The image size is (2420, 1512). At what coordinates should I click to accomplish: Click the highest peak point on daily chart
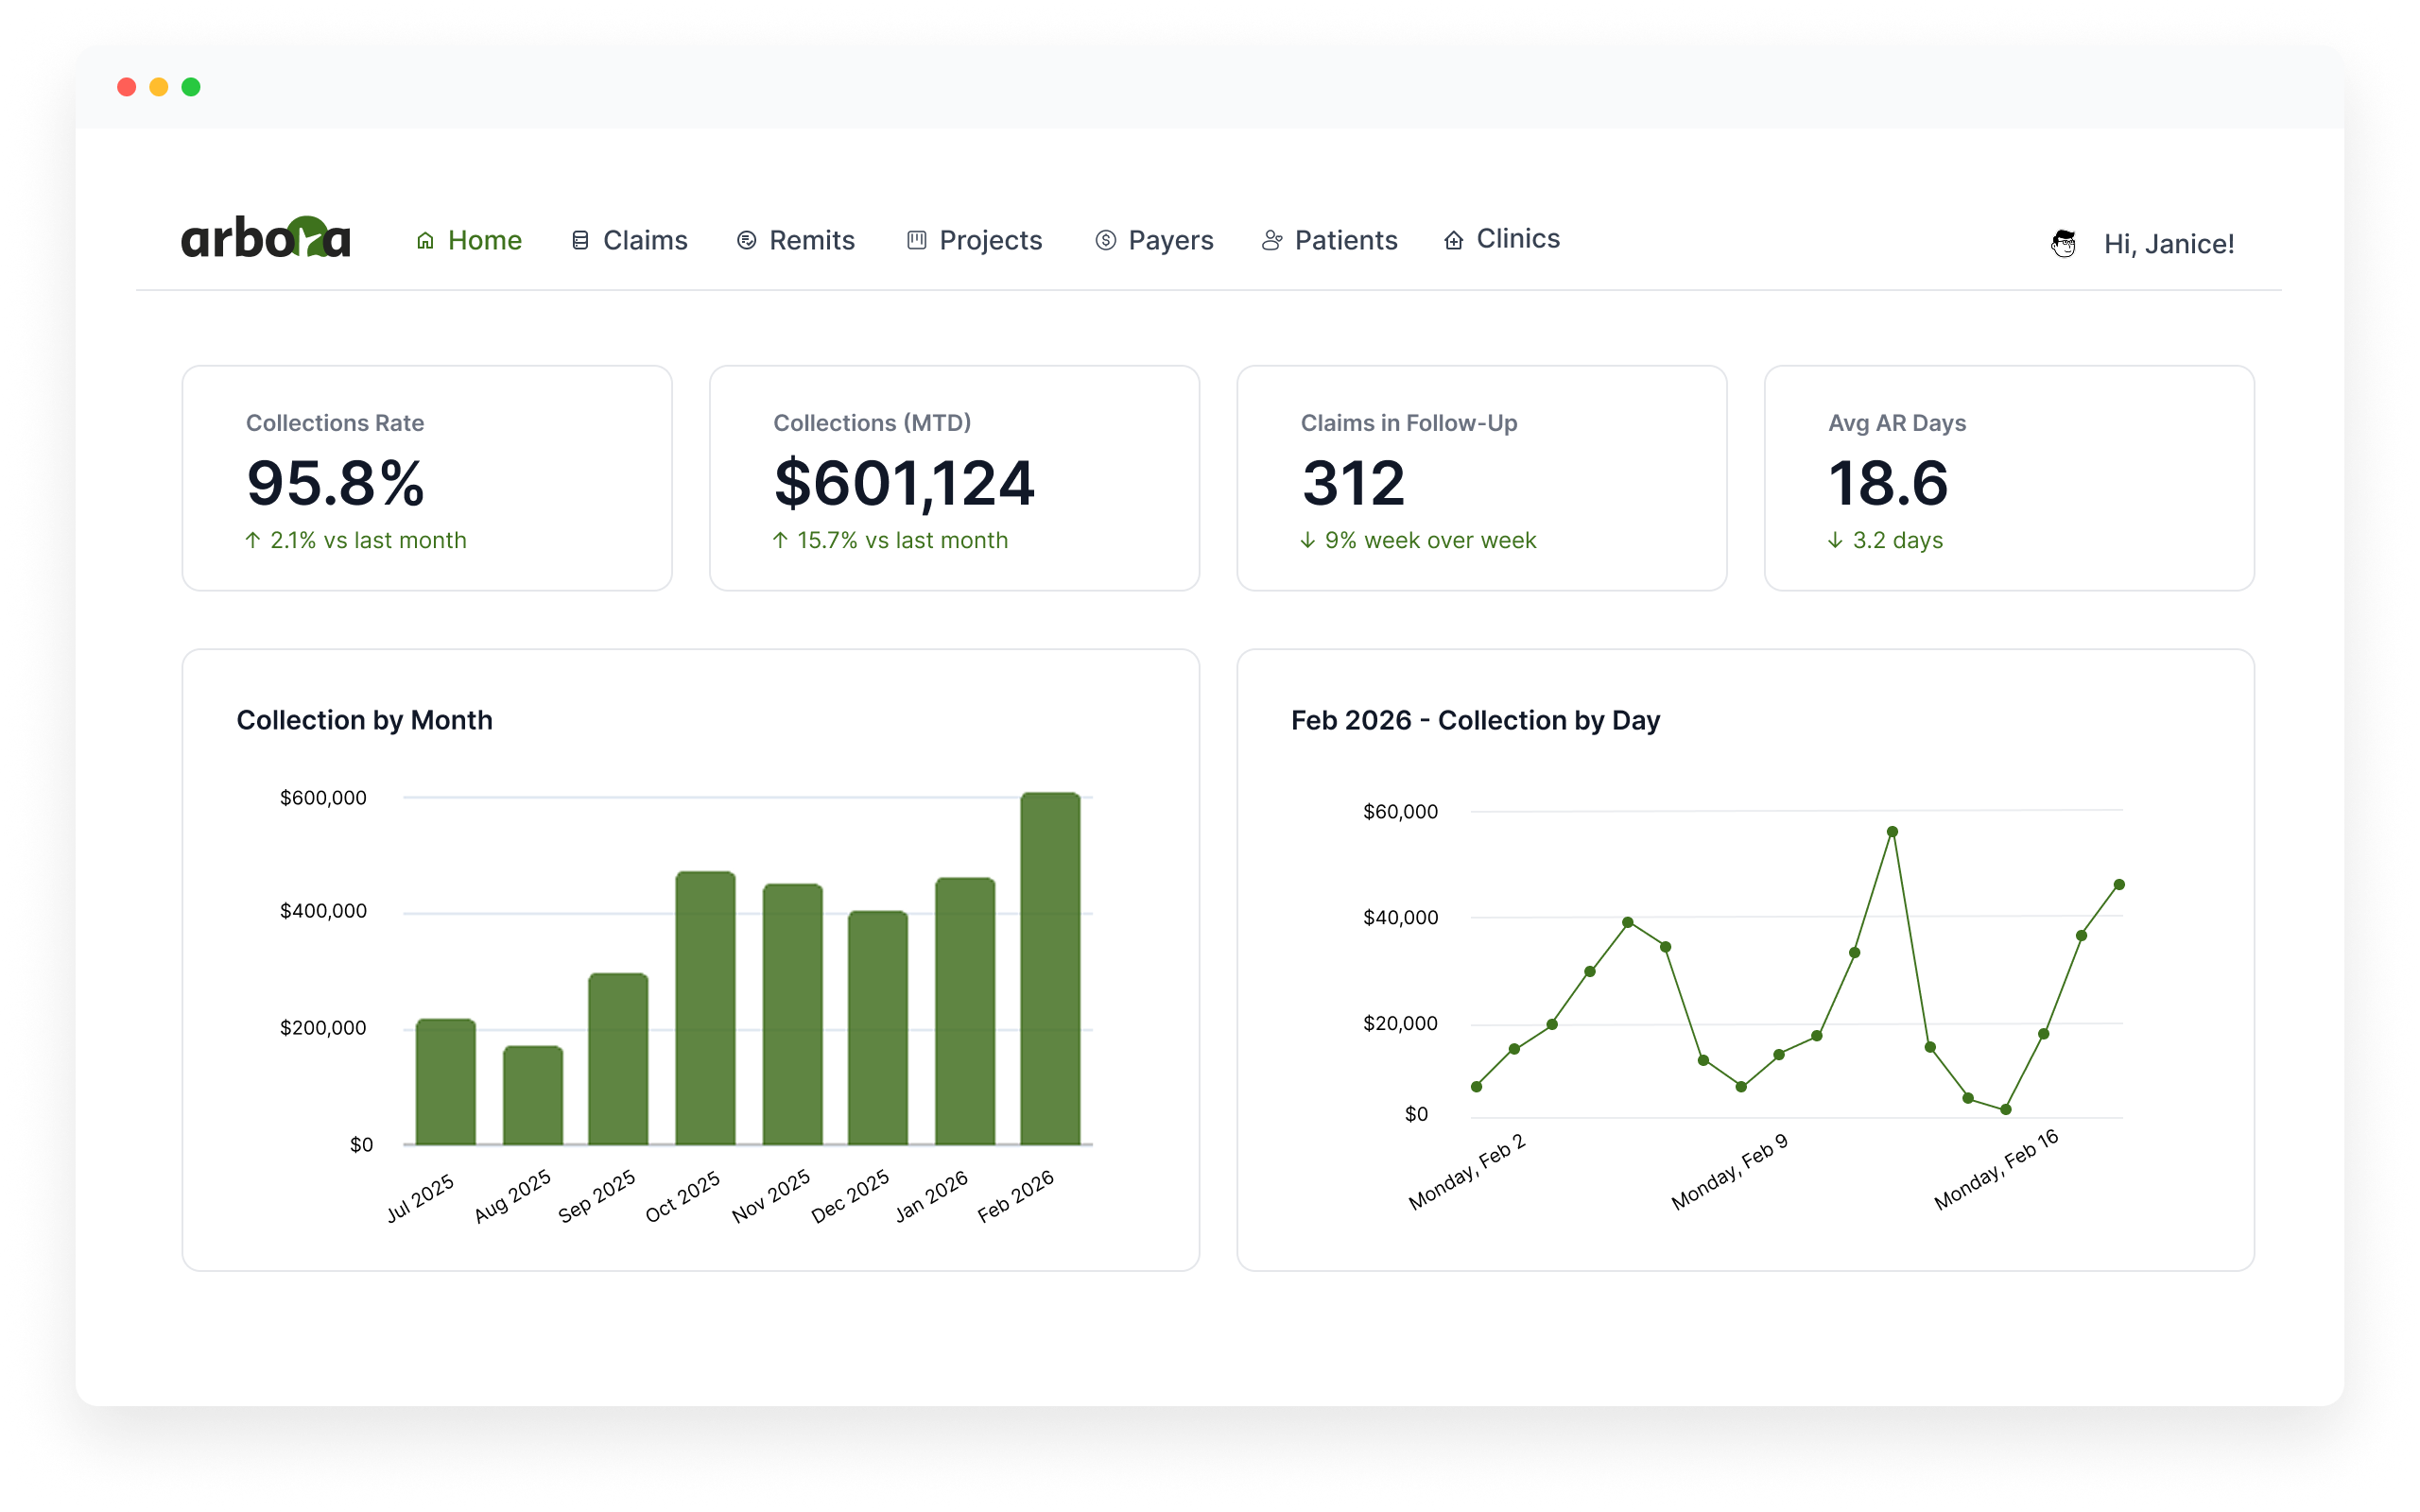[x=1892, y=831]
